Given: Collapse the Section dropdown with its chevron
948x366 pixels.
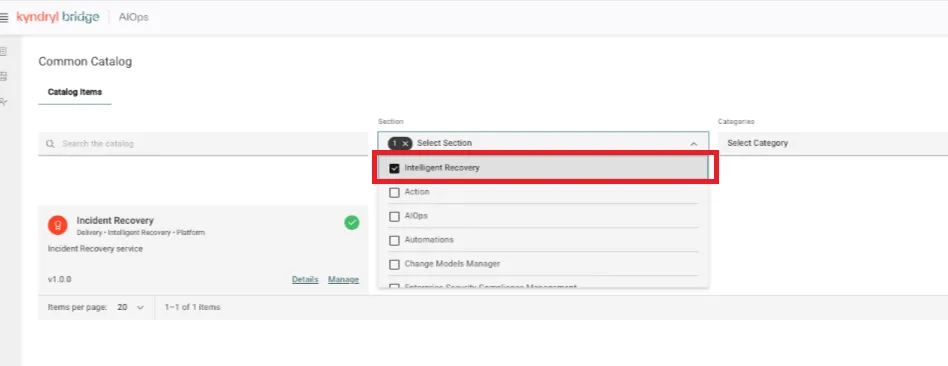Looking at the screenshot, I should 693,144.
